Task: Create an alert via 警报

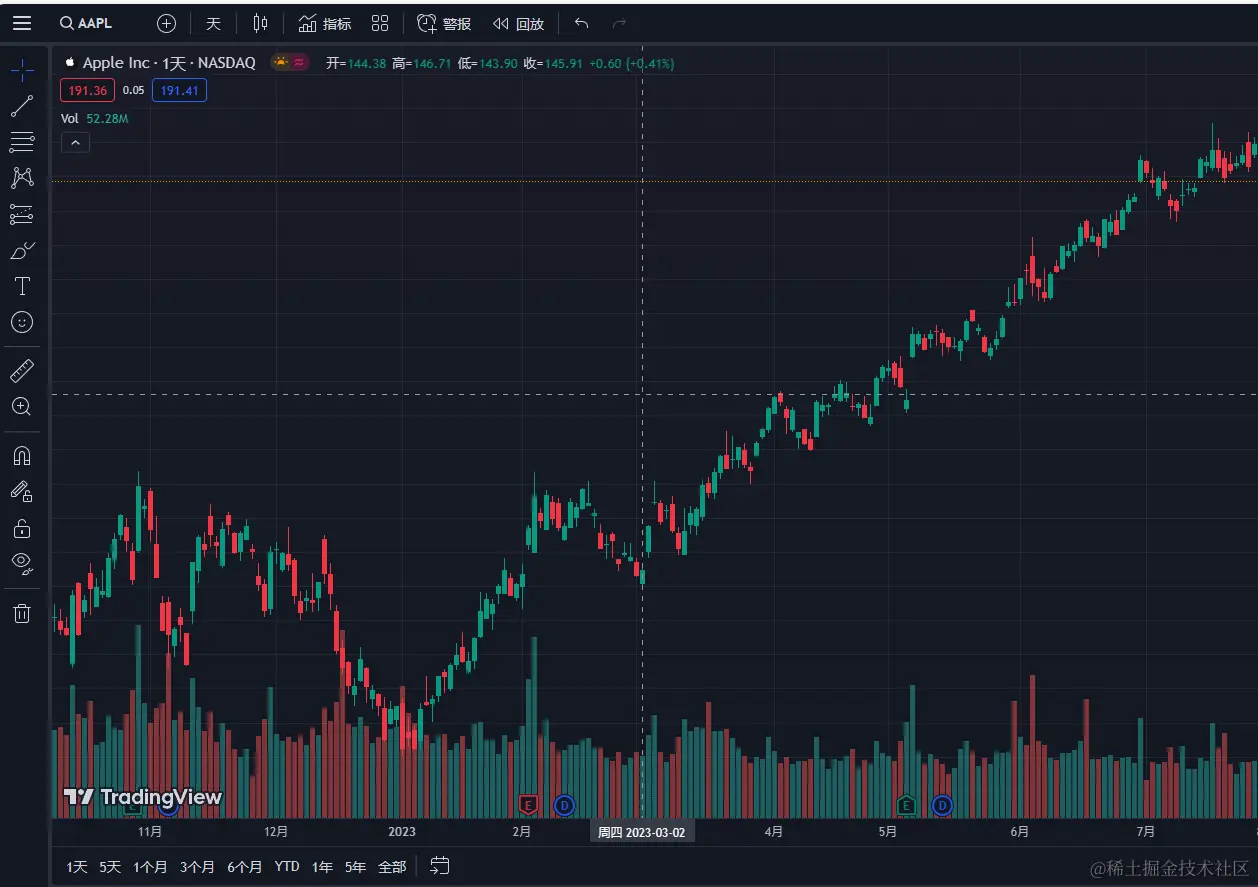Action: [444, 23]
